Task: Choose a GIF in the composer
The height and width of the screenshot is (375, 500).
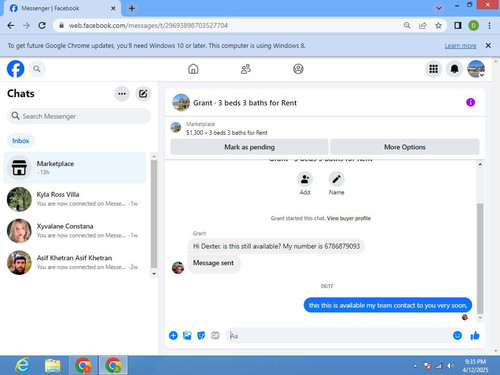Action: pos(215,335)
